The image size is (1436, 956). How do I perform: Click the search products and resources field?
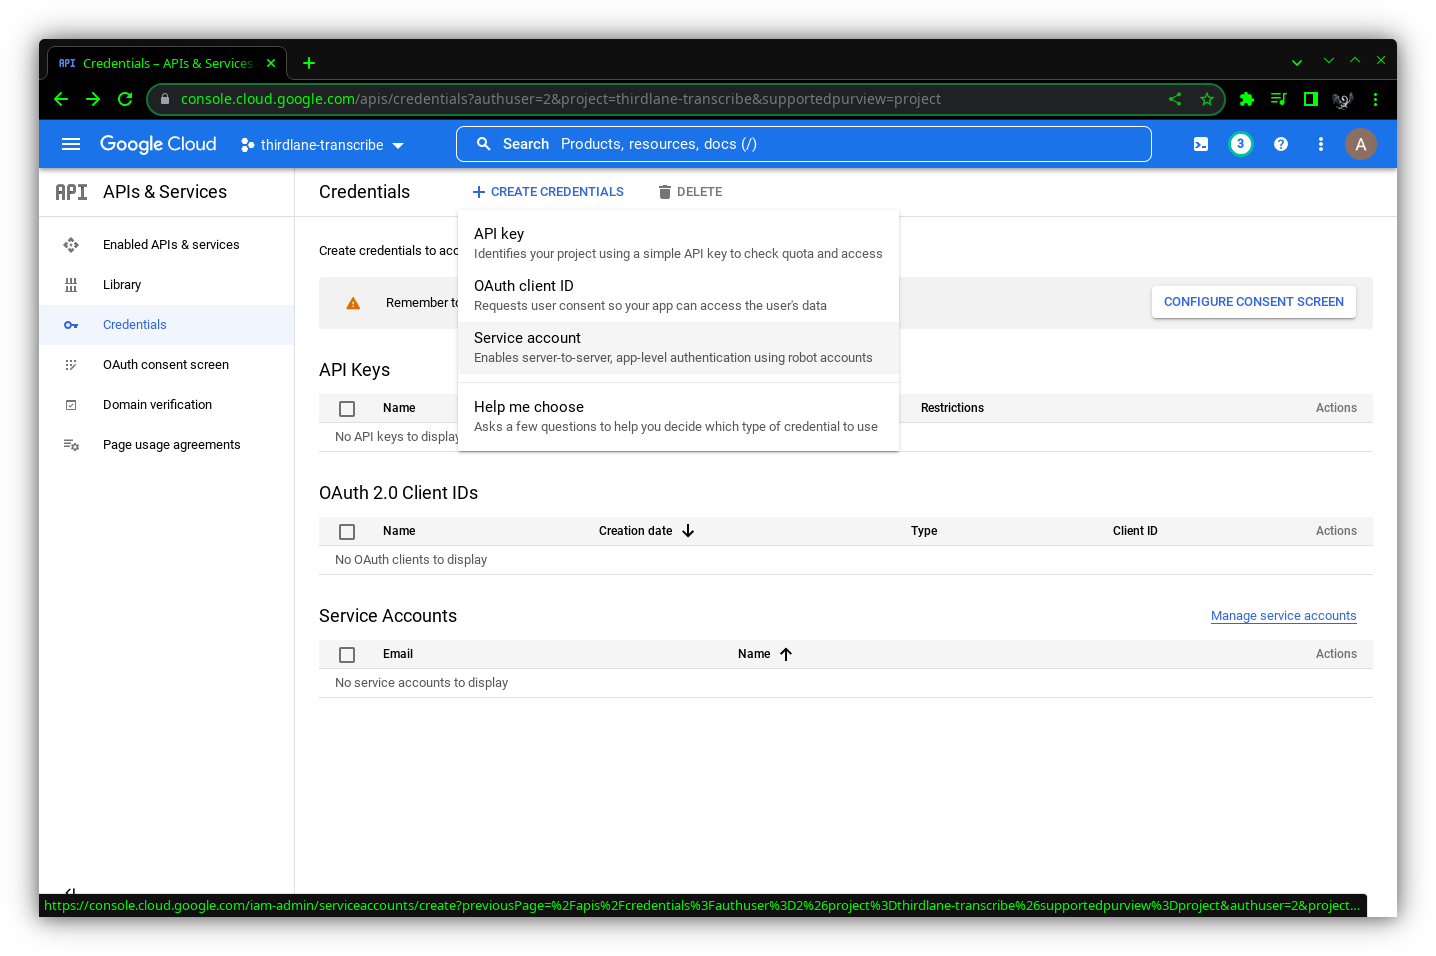(804, 144)
